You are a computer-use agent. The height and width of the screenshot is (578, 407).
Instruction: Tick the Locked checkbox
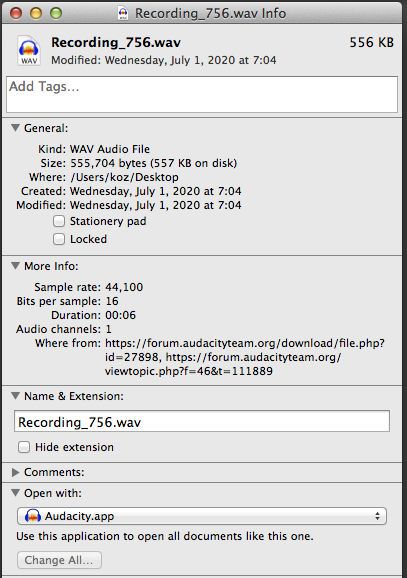point(59,239)
